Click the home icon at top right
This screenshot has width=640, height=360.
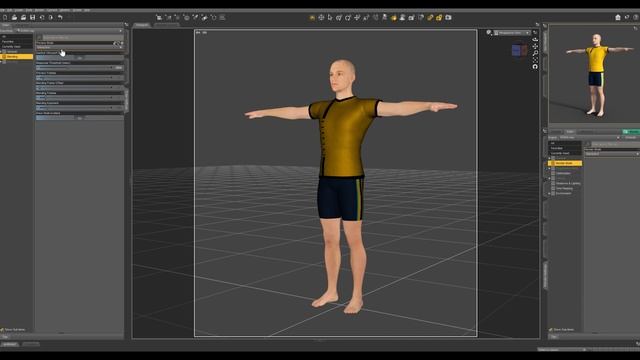(618, 17)
